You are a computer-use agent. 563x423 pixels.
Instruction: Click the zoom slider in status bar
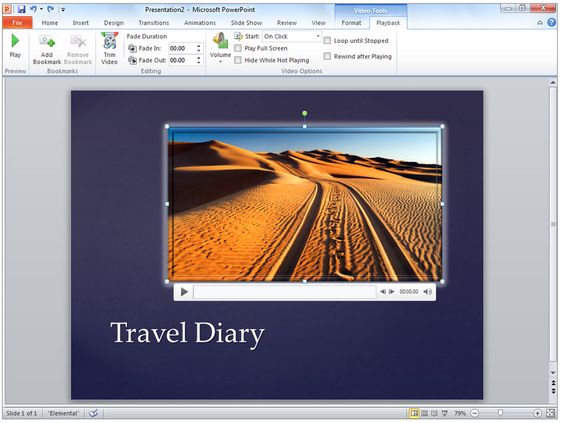(500, 413)
